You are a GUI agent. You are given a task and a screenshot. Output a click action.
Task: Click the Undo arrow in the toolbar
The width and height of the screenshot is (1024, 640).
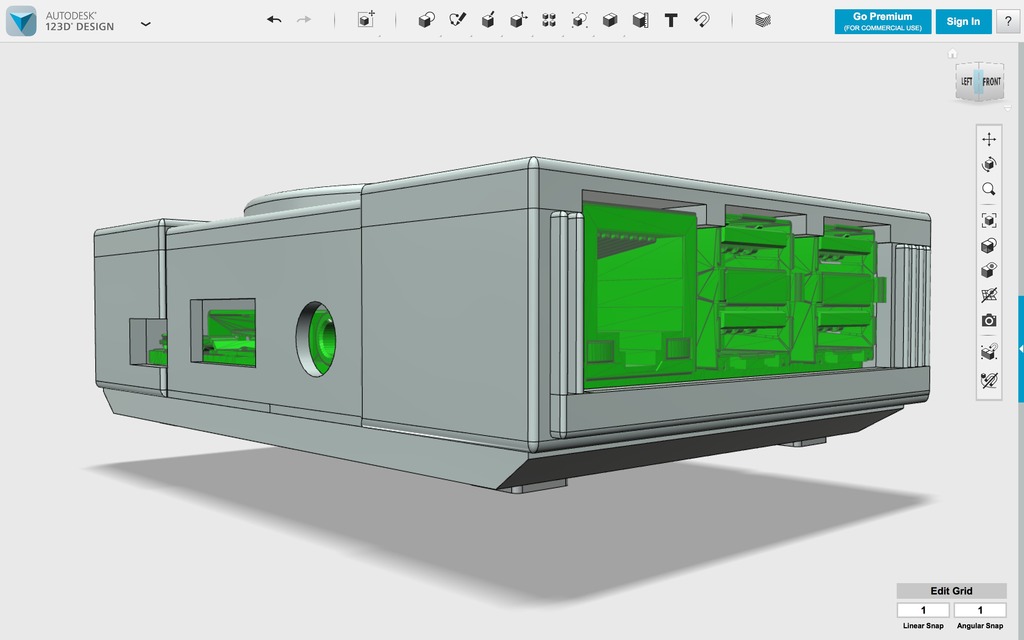[274, 20]
